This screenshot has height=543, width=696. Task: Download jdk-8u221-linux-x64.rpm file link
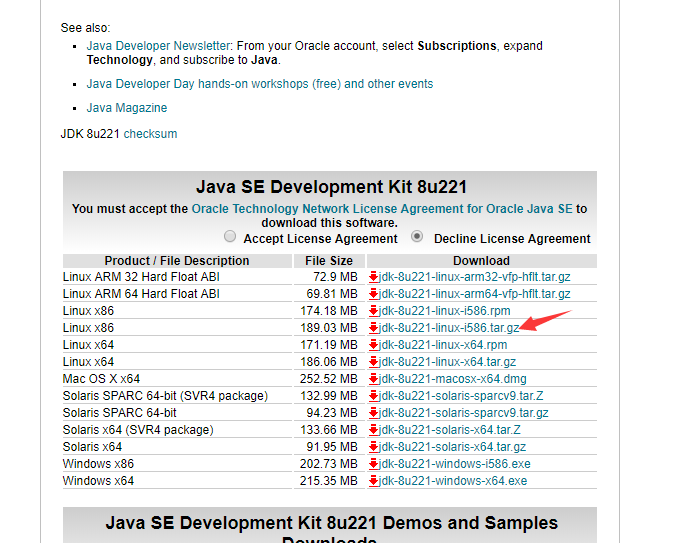(x=443, y=345)
